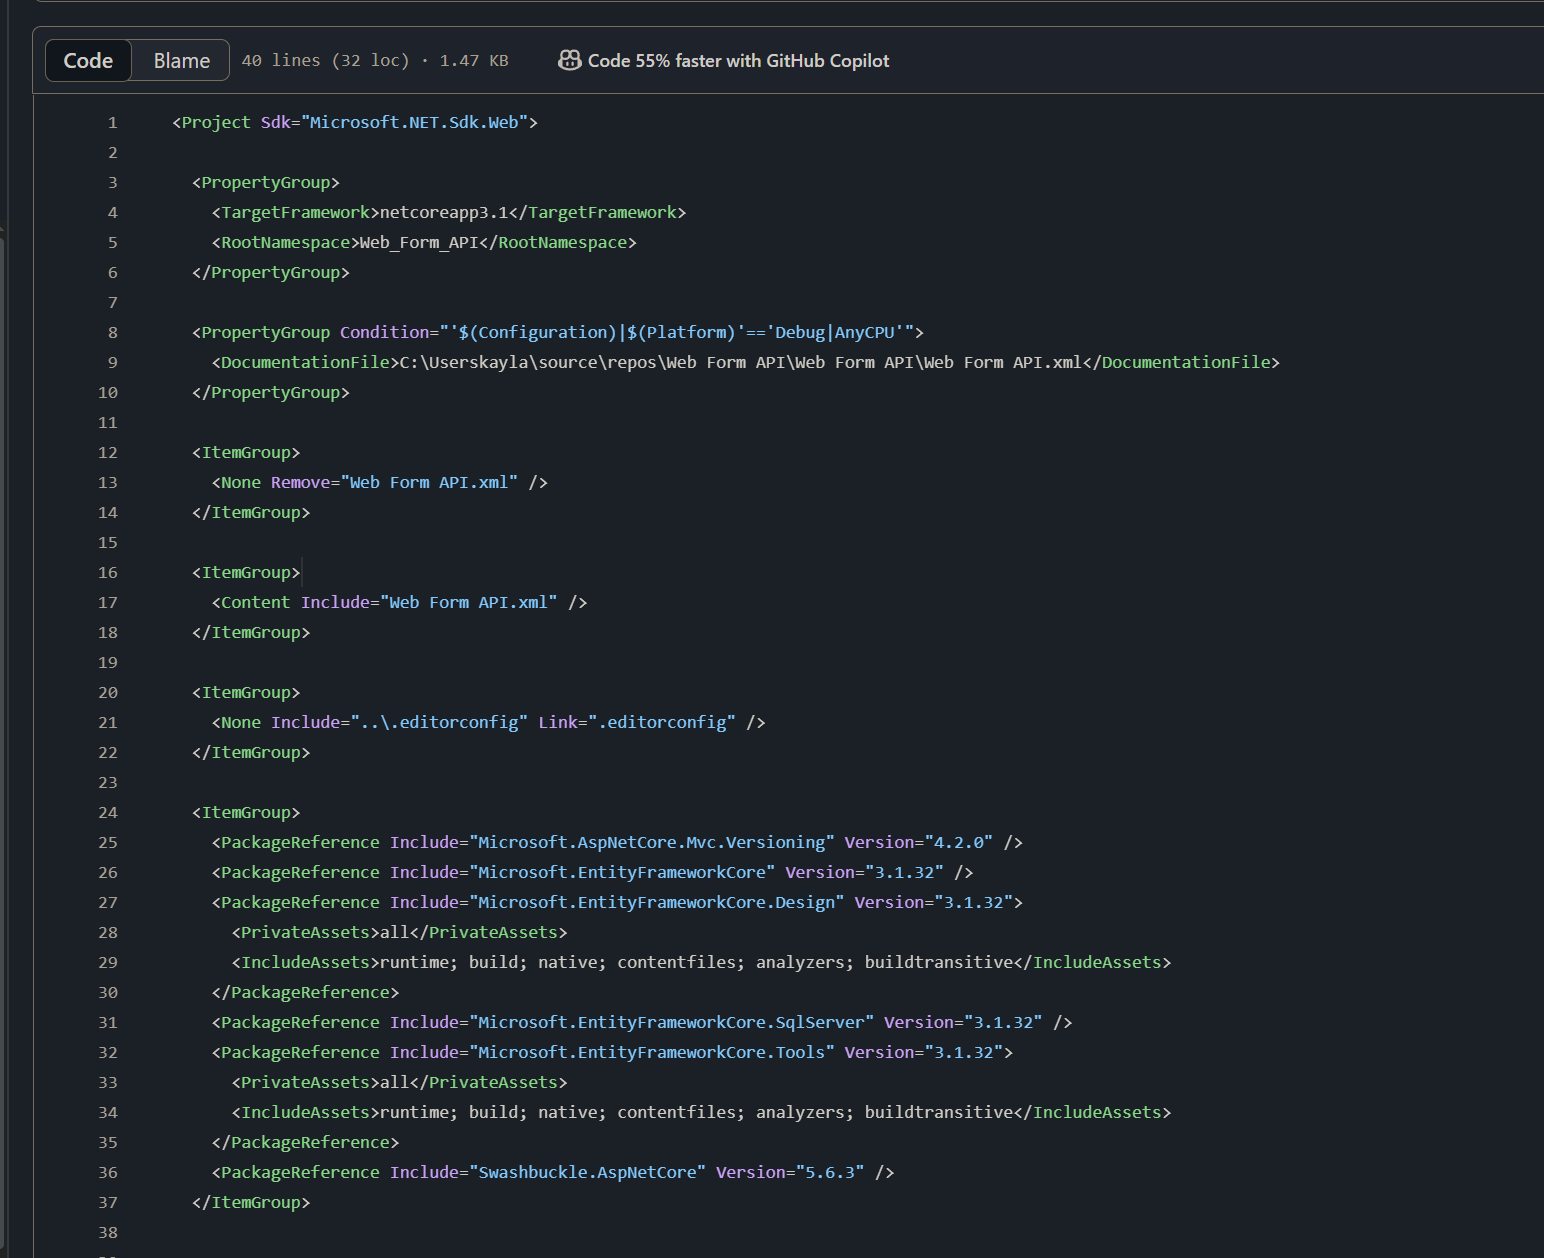
Task: Select line number 8
Action: [112, 332]
